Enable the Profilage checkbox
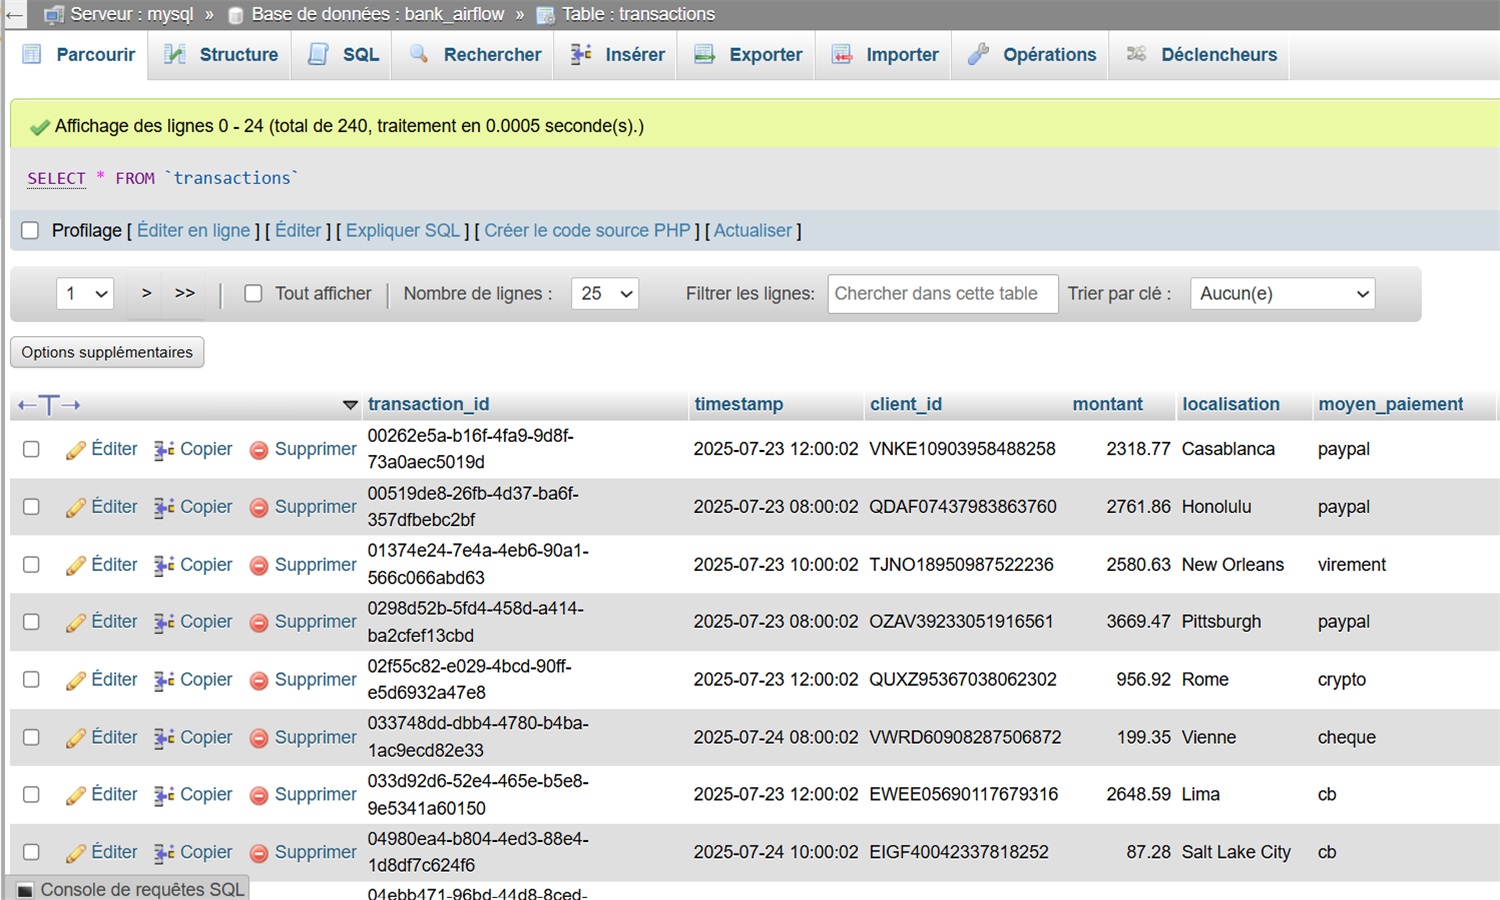 [x=30, y=231]
